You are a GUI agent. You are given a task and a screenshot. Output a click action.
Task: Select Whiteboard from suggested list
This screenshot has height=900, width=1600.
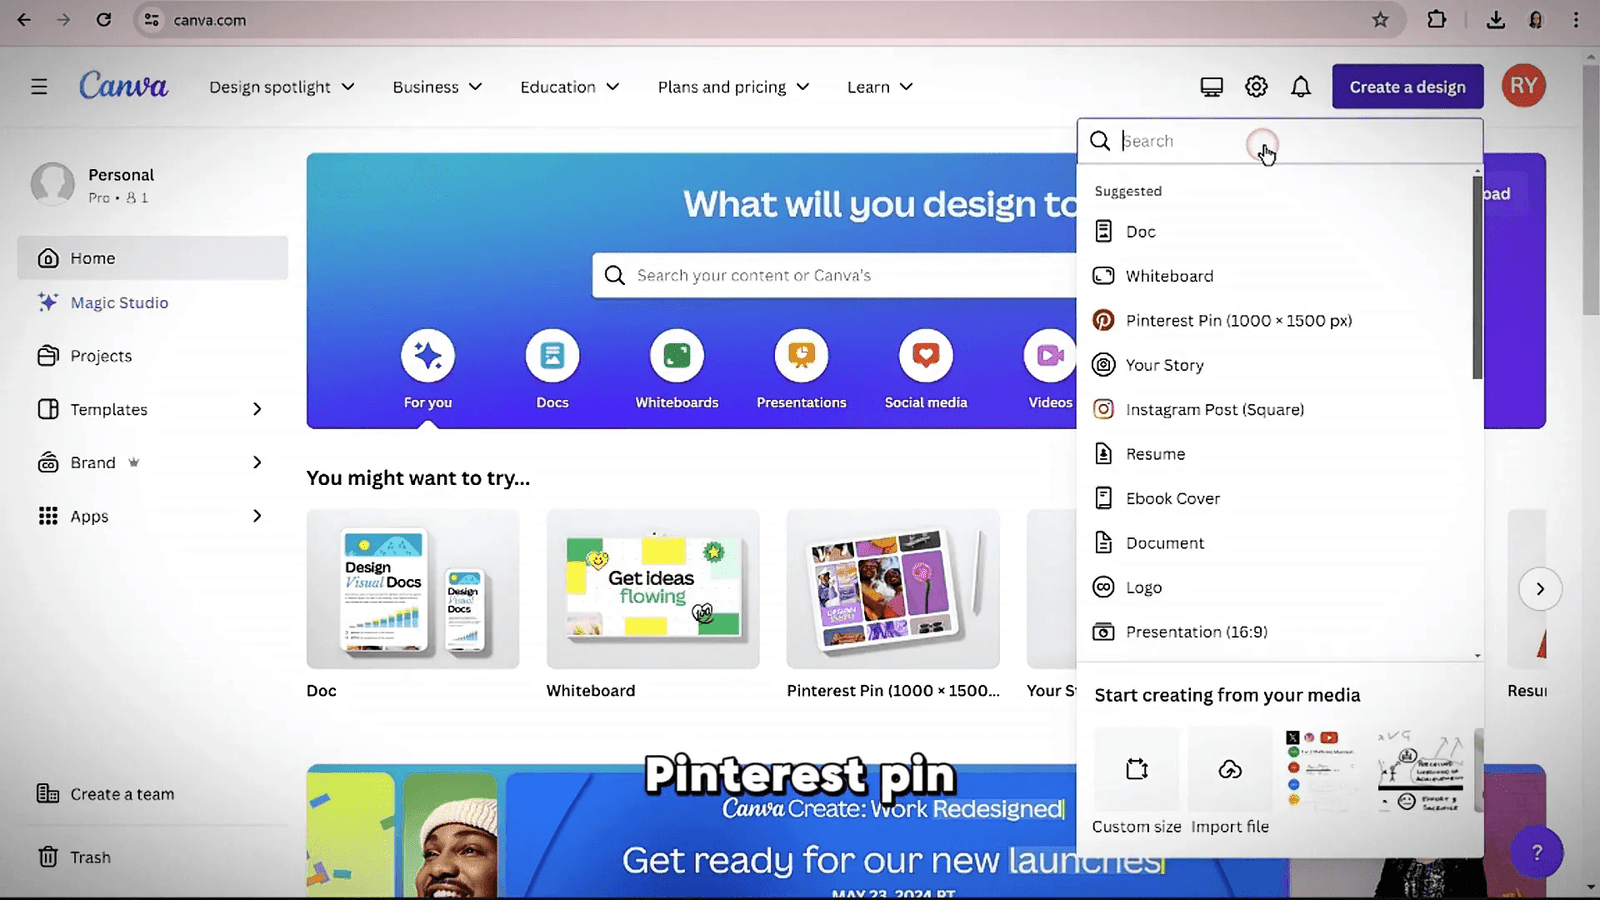click(1276, 276)
